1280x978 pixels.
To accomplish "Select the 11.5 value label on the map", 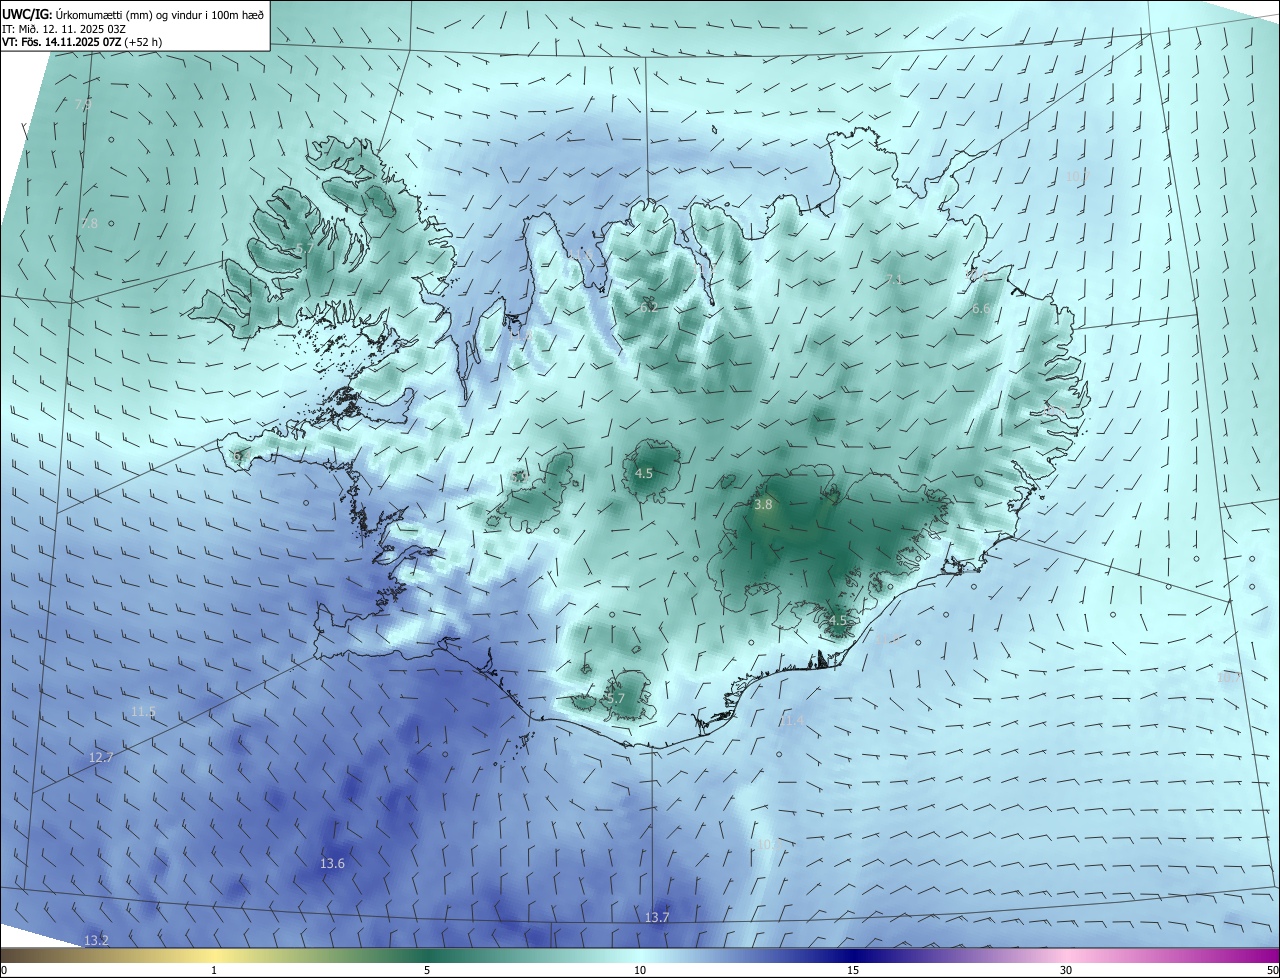I will click(143, 712).
